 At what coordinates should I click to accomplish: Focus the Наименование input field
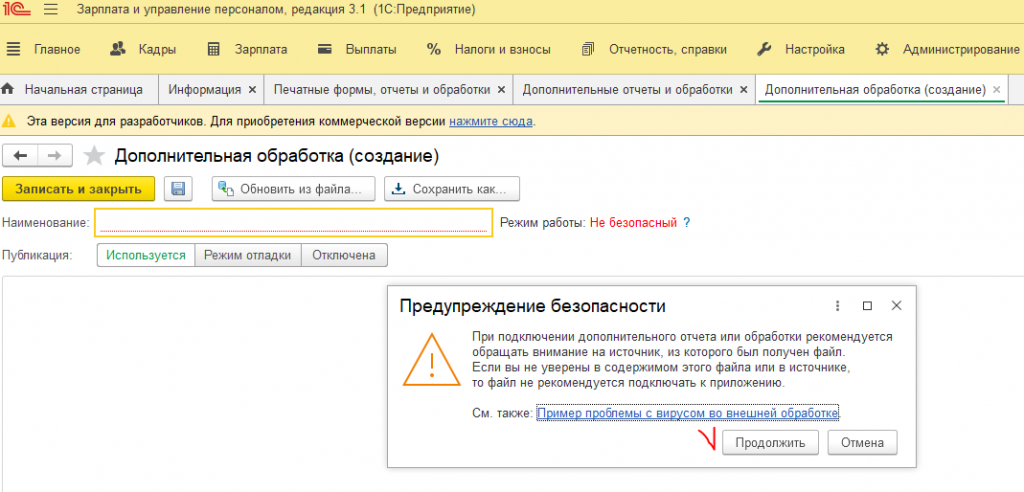(293, 223)
